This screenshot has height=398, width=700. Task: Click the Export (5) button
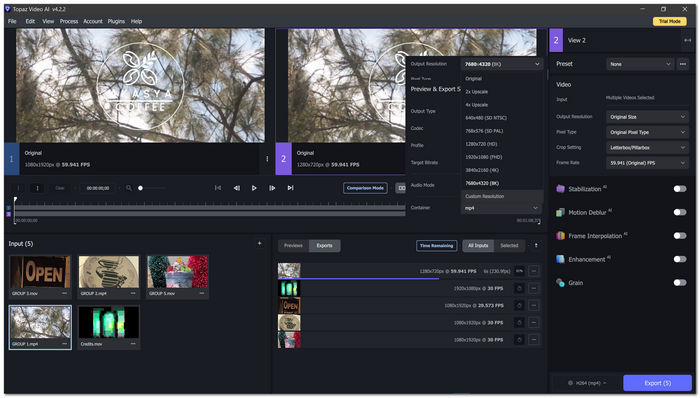(658, 383)
